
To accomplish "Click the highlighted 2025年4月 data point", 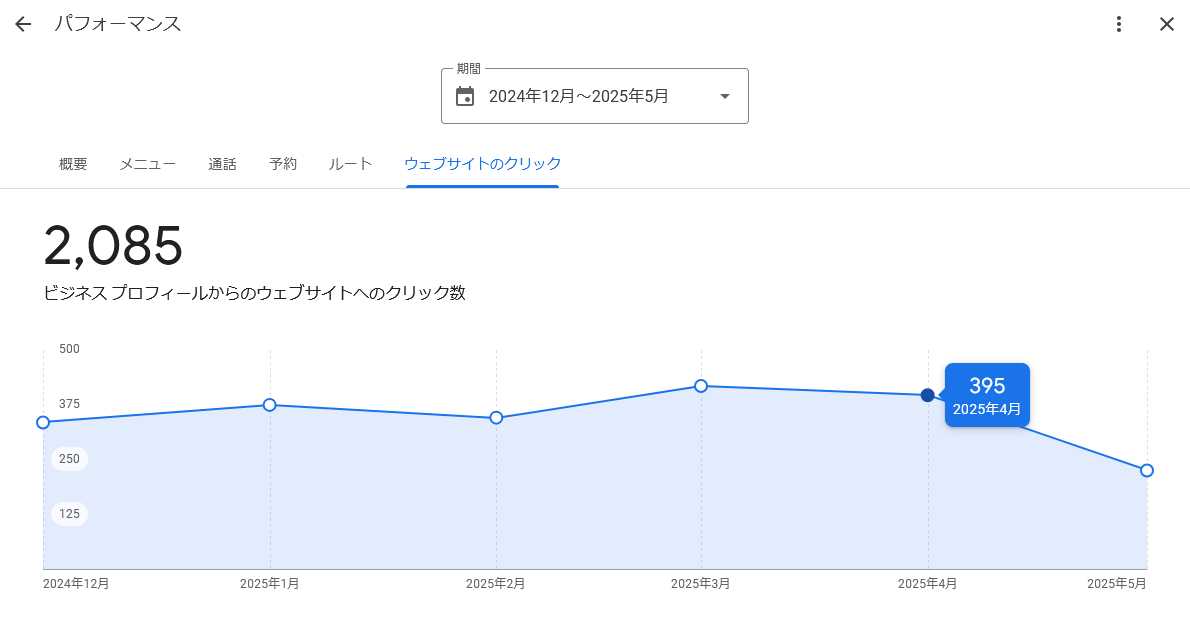I will point(928,395).
